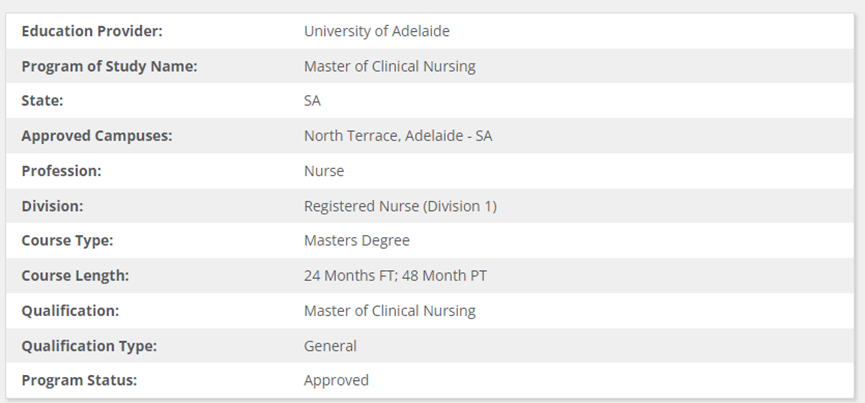Click the "Course Length:" label
This screenshot has height=403, width=865.
(75, 276)
